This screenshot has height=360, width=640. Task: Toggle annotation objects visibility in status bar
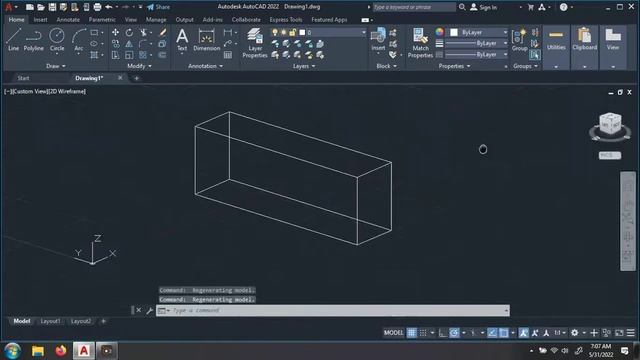(523, 333)
